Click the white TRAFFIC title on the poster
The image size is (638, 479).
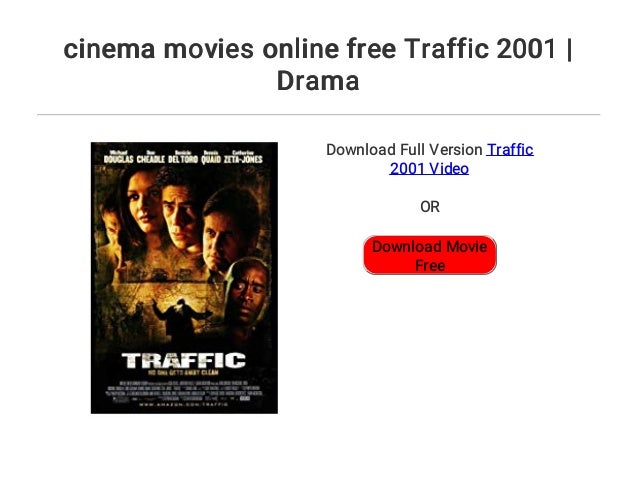184,361
